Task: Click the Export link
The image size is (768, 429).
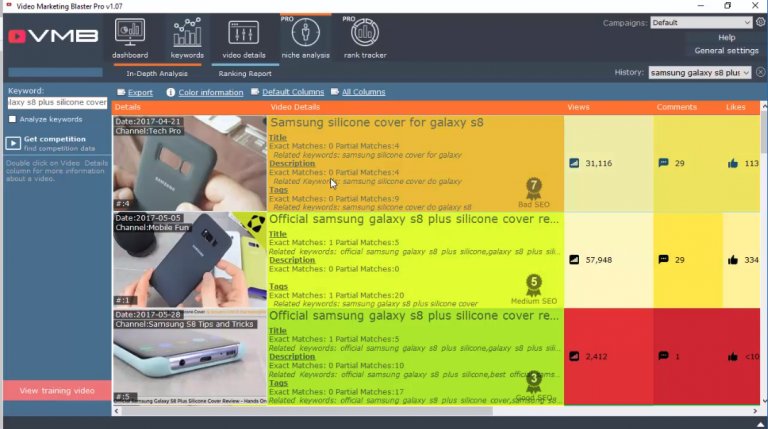Action: (x=140, y=92)
